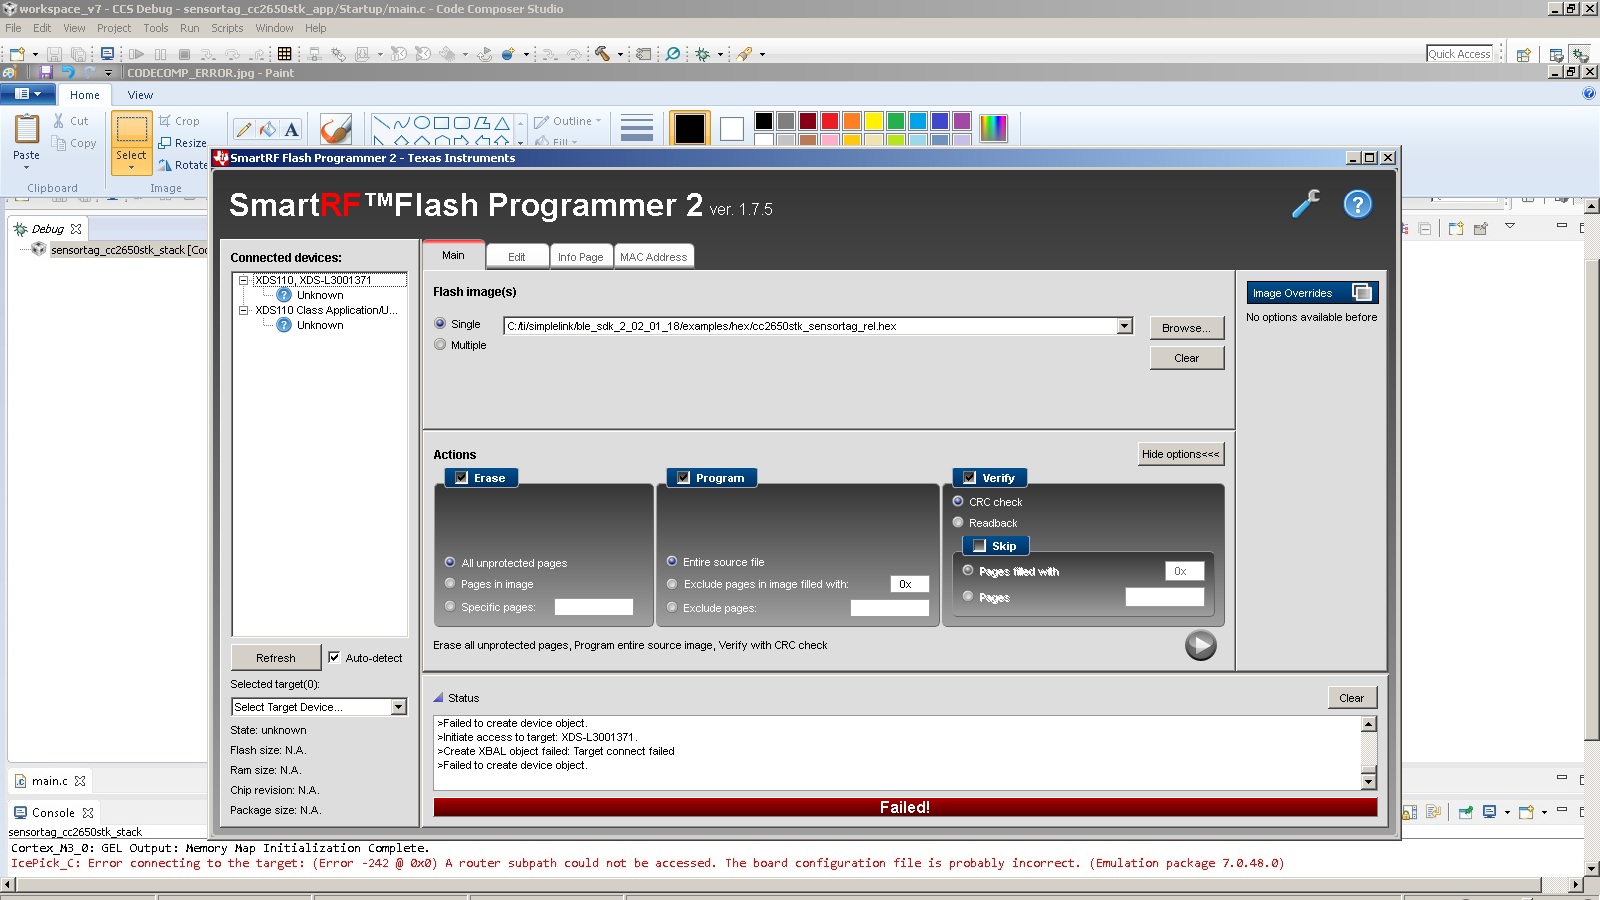Toggle the Program action checkbox

[x=683, y=478]
